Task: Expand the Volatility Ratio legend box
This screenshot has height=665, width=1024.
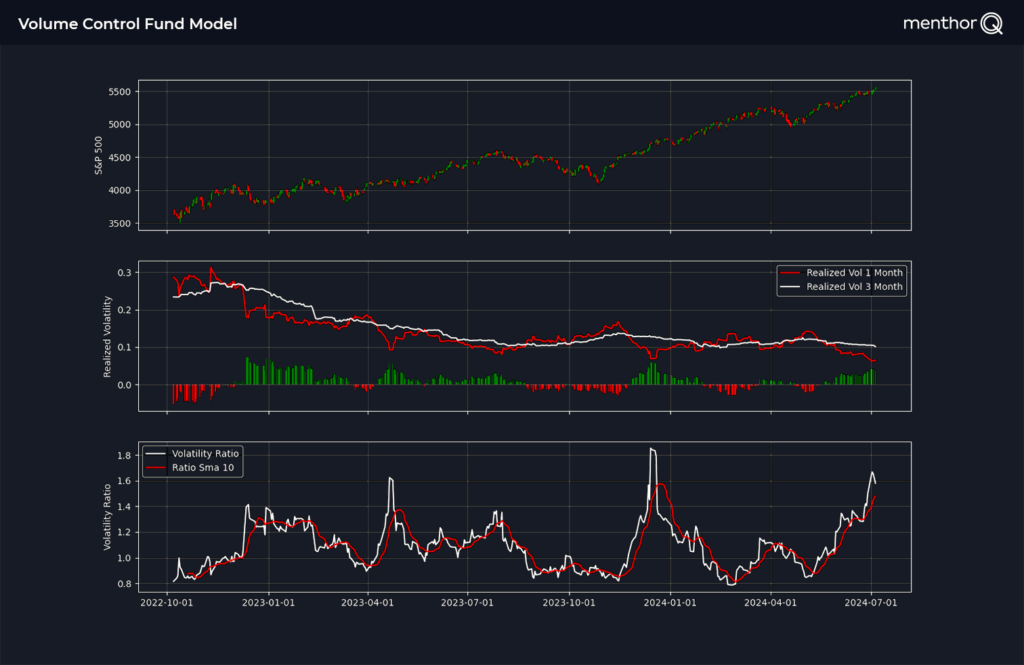Action: pos(192,460)
